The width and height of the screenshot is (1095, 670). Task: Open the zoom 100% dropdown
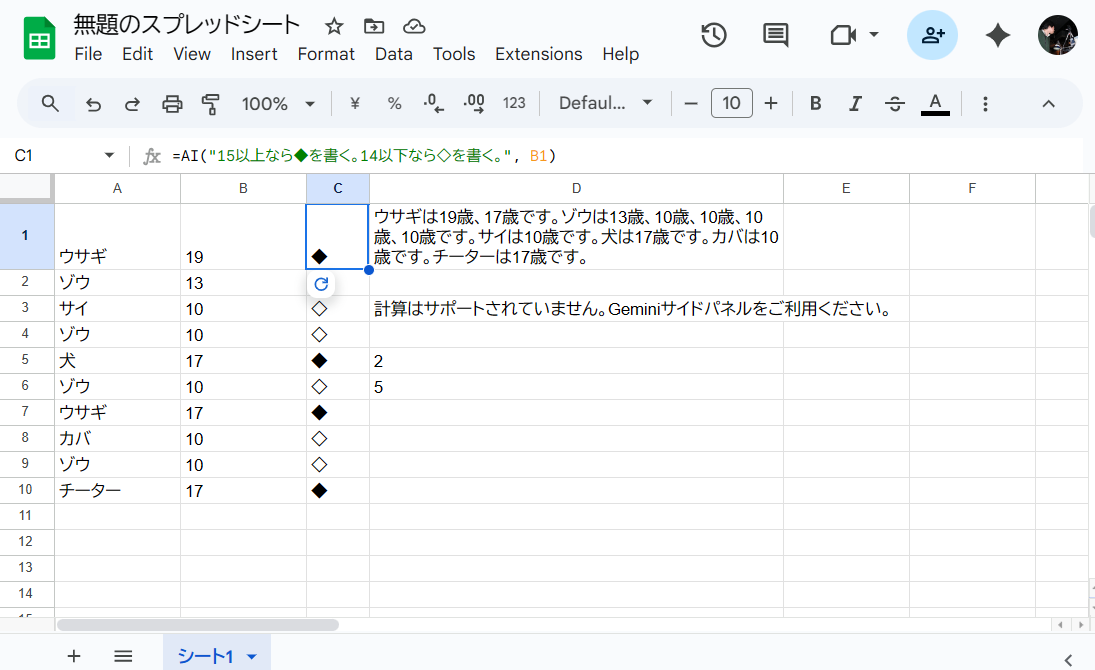[x=278, y=103]
